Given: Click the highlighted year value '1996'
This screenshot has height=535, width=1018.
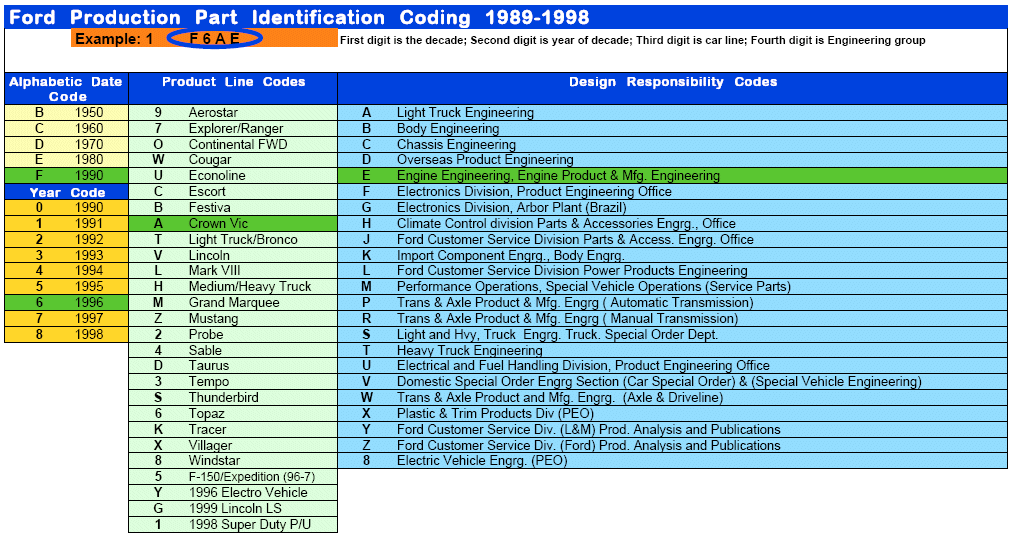Looking at the screenshot, I should [x=89, y=303].
